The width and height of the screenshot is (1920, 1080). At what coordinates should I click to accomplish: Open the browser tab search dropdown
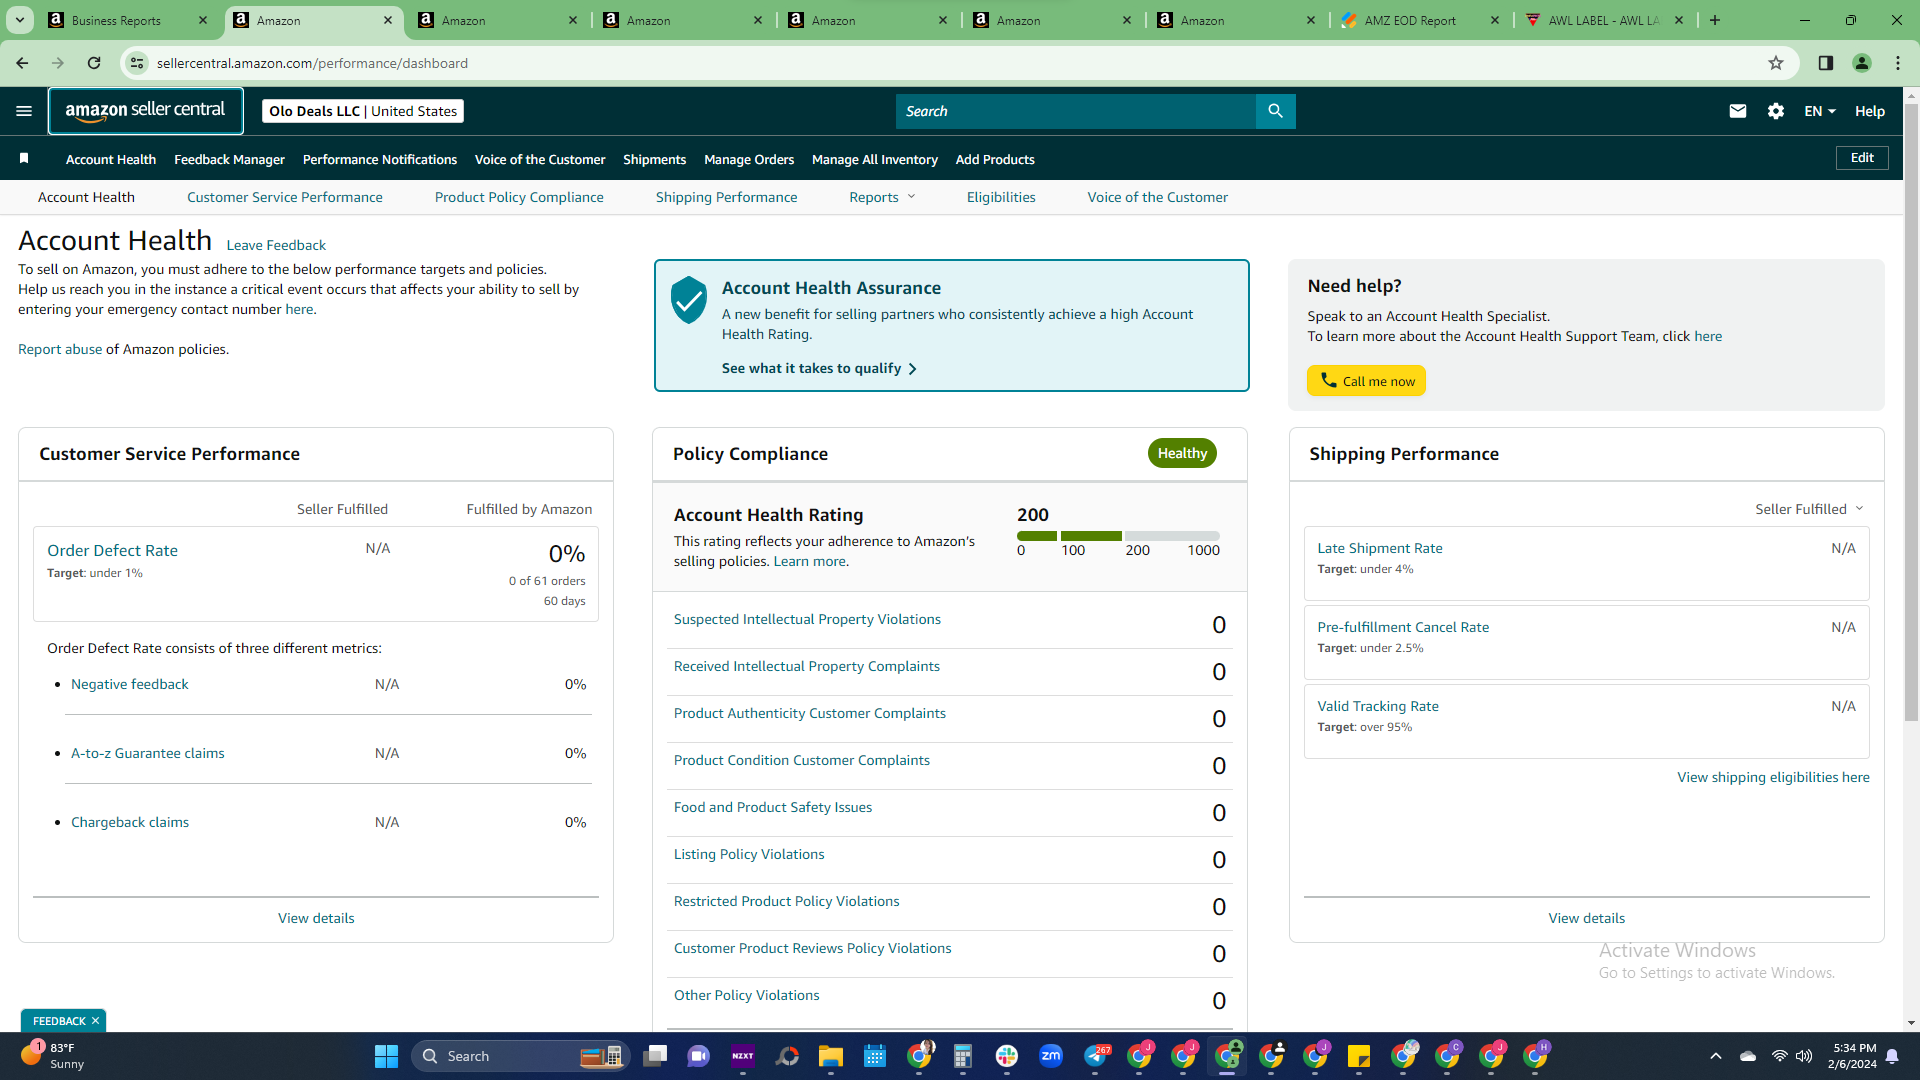(20, 20)
